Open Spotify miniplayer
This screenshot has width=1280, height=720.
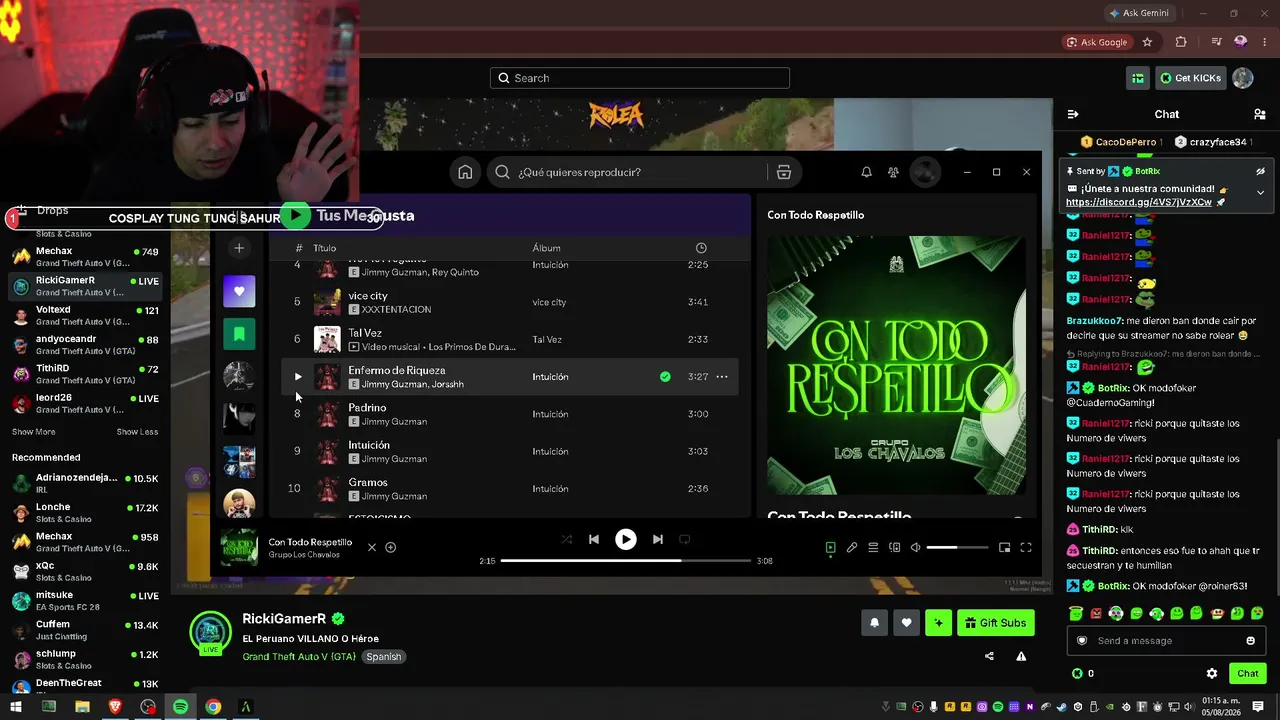[1004, 548]
